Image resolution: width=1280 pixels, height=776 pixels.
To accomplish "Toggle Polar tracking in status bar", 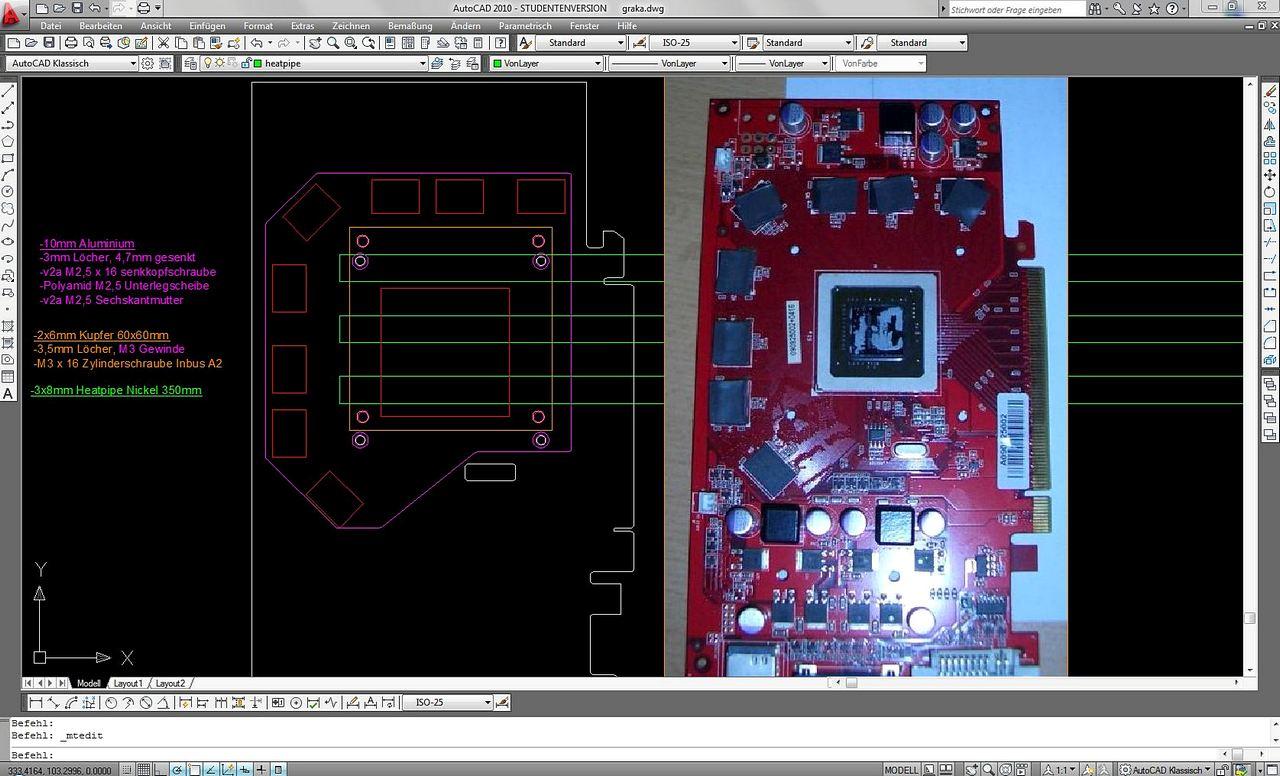I will coord(177,769).
